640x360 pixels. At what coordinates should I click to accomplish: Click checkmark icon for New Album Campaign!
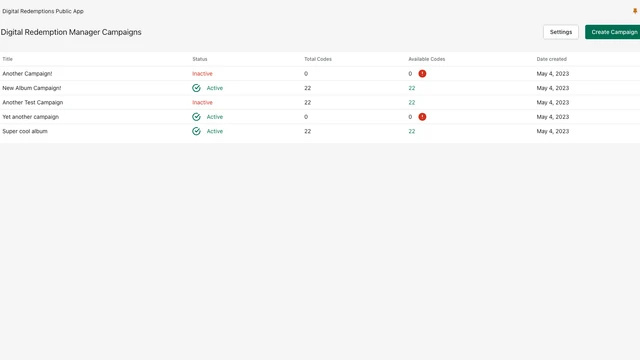pyautogui.click(x=196, y=88)
